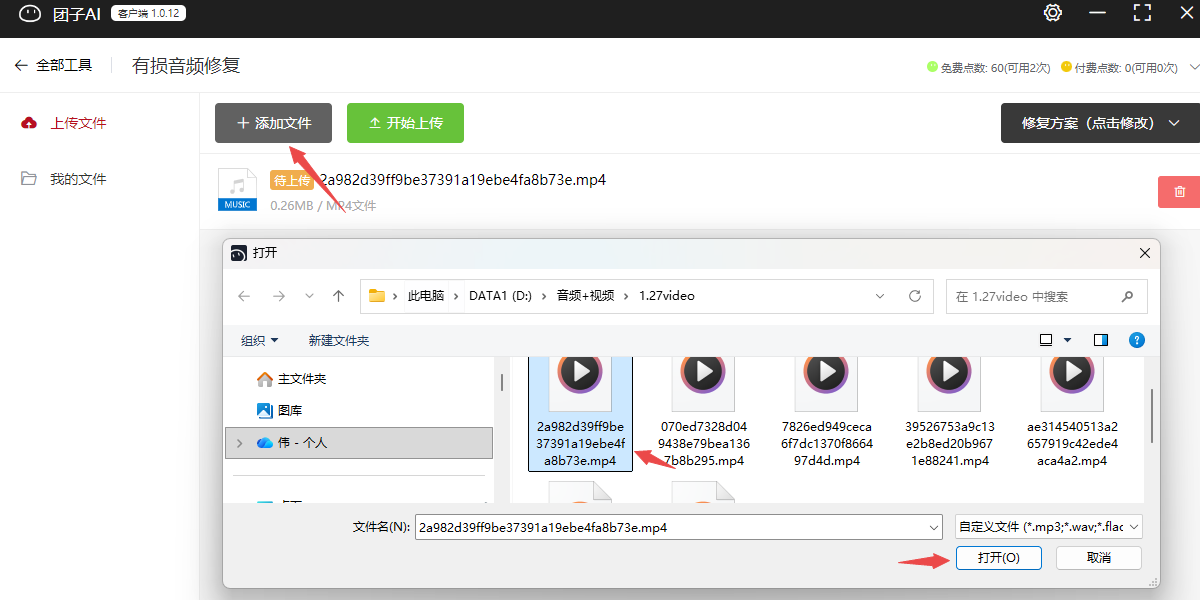The height and width of the screenshot is (600, 1200).
Task: Click 新建文件夹 in dialog toolbar
Action: tap(339, 340)
